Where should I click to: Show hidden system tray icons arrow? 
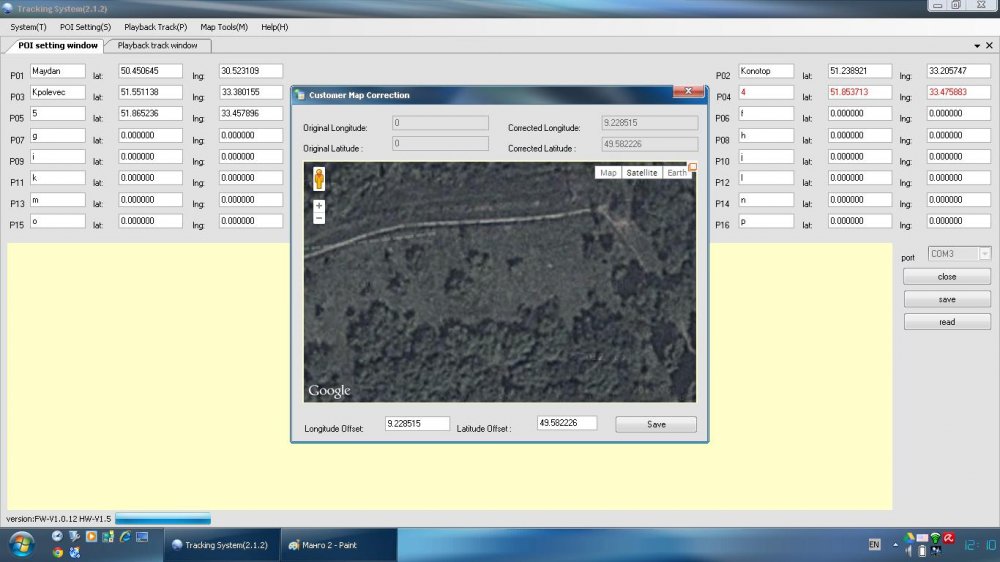(896, 545)
